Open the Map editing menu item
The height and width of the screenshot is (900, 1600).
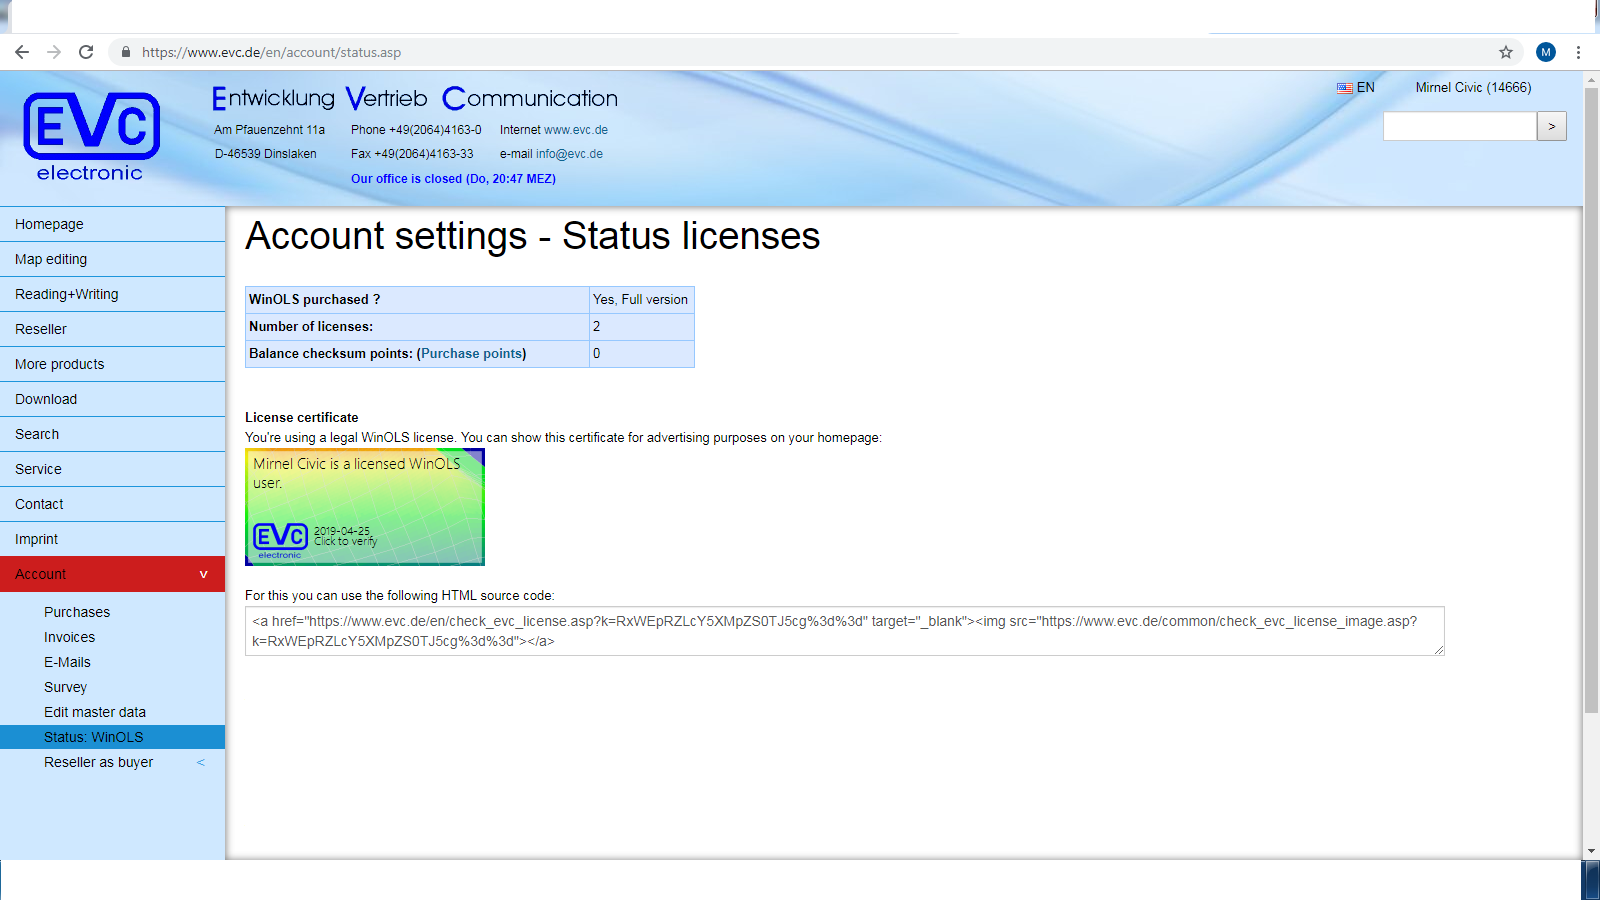112,259
